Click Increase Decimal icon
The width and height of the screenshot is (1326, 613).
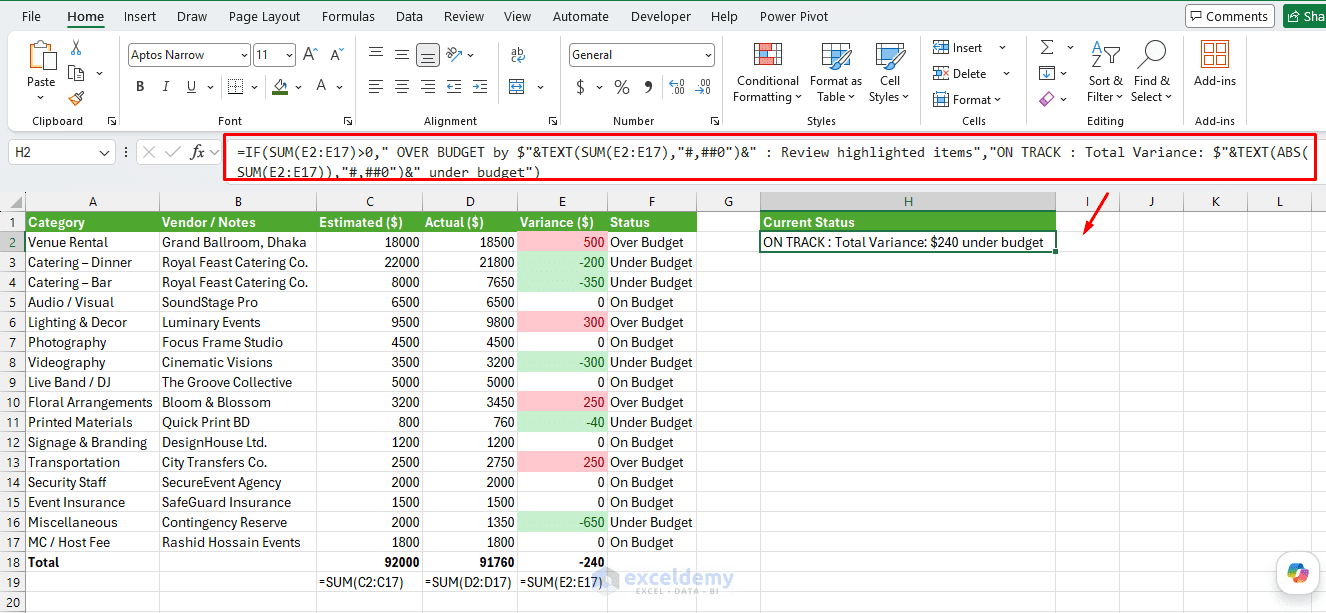[679, 87]
